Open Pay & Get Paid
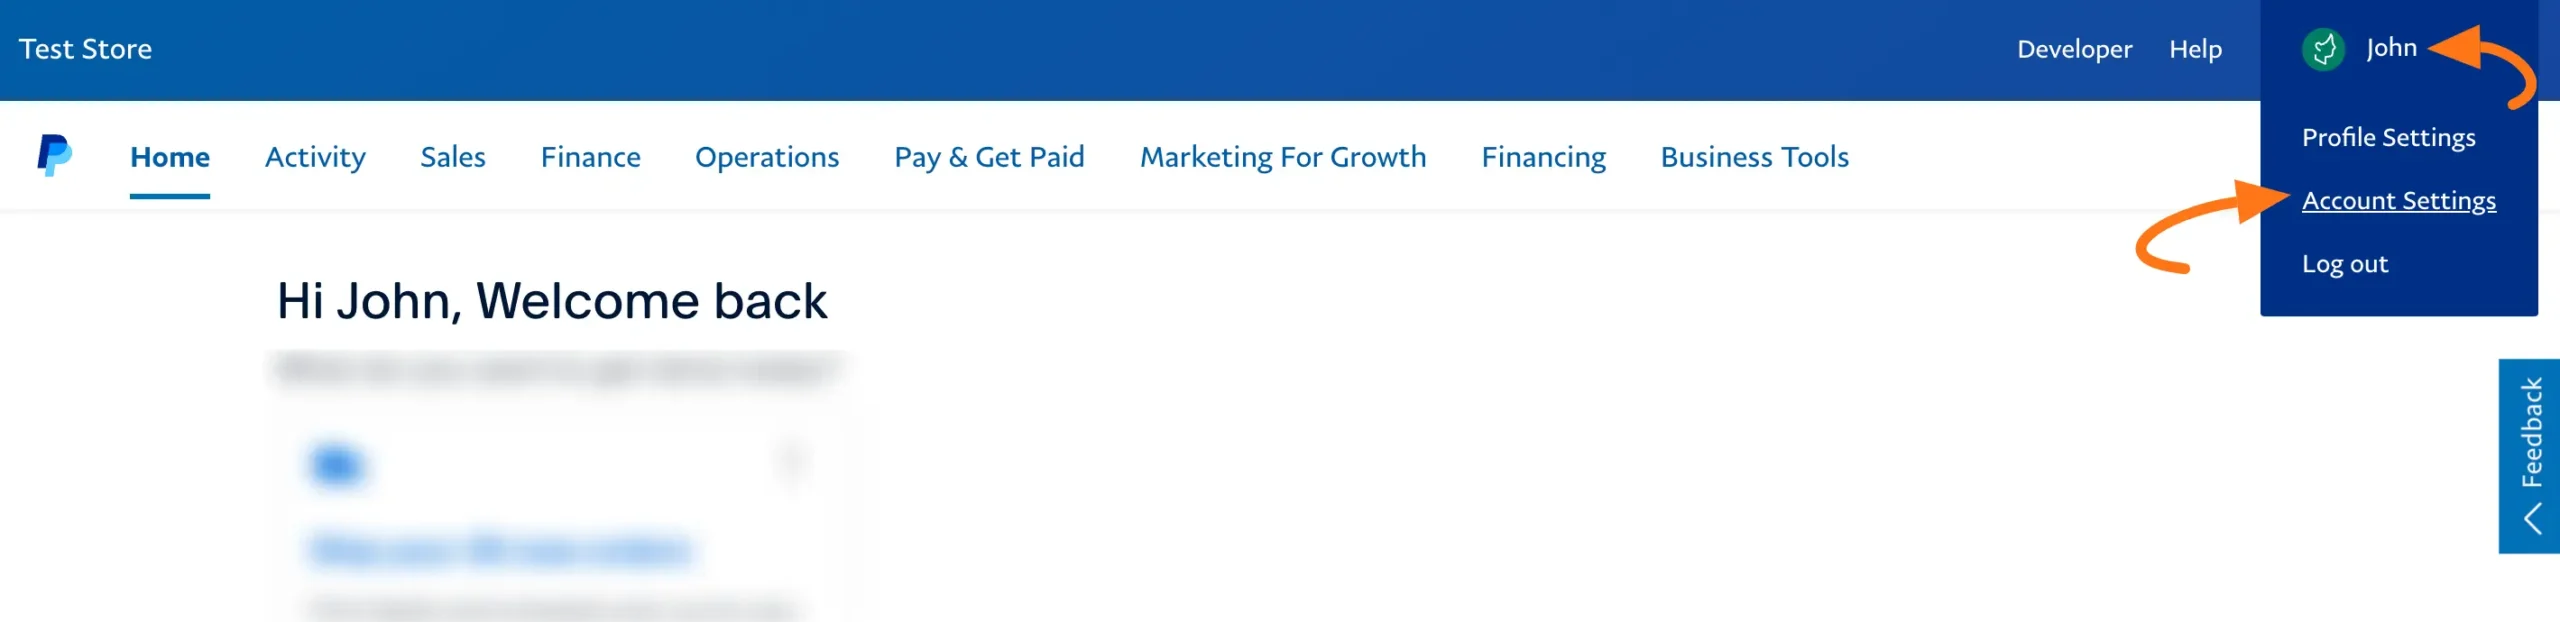The width and height of the screenshot is (2560, 622). (989, 157)
